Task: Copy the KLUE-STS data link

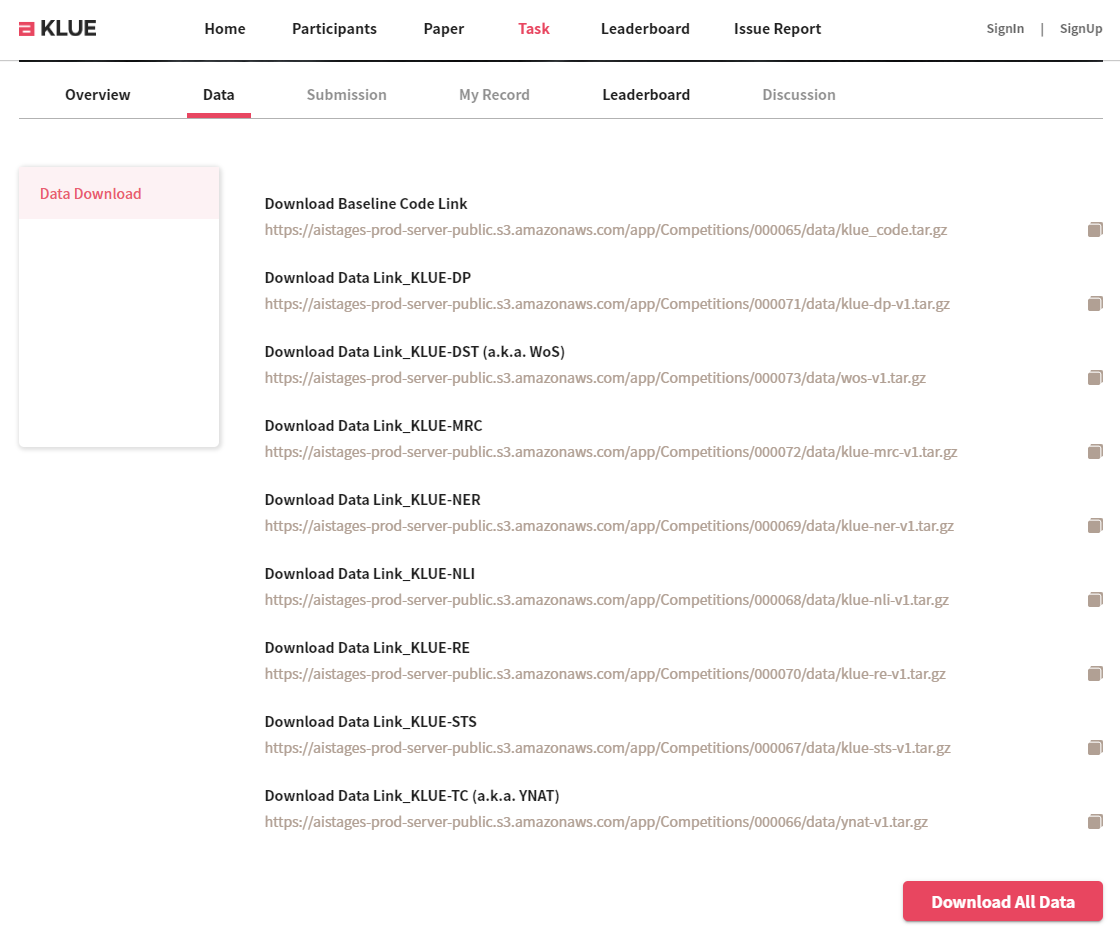Action: pyautogui.click(x=1095, y=748)
